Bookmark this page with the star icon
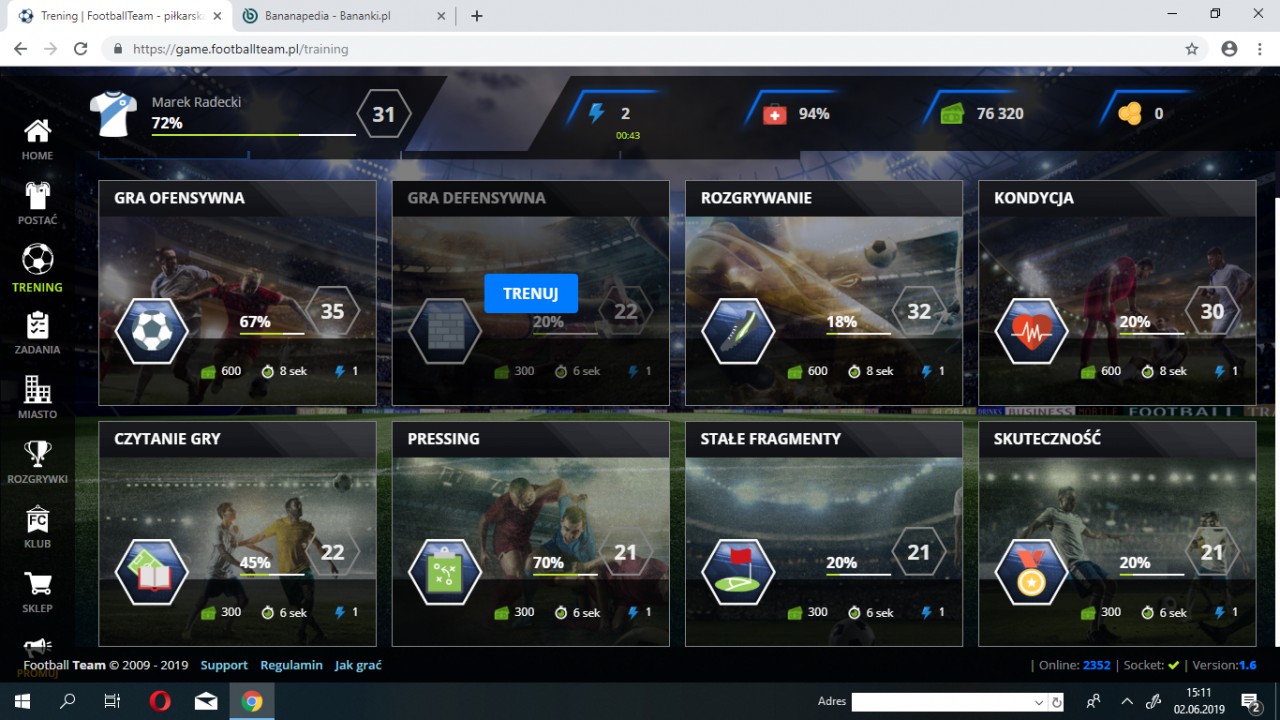 1191,49
